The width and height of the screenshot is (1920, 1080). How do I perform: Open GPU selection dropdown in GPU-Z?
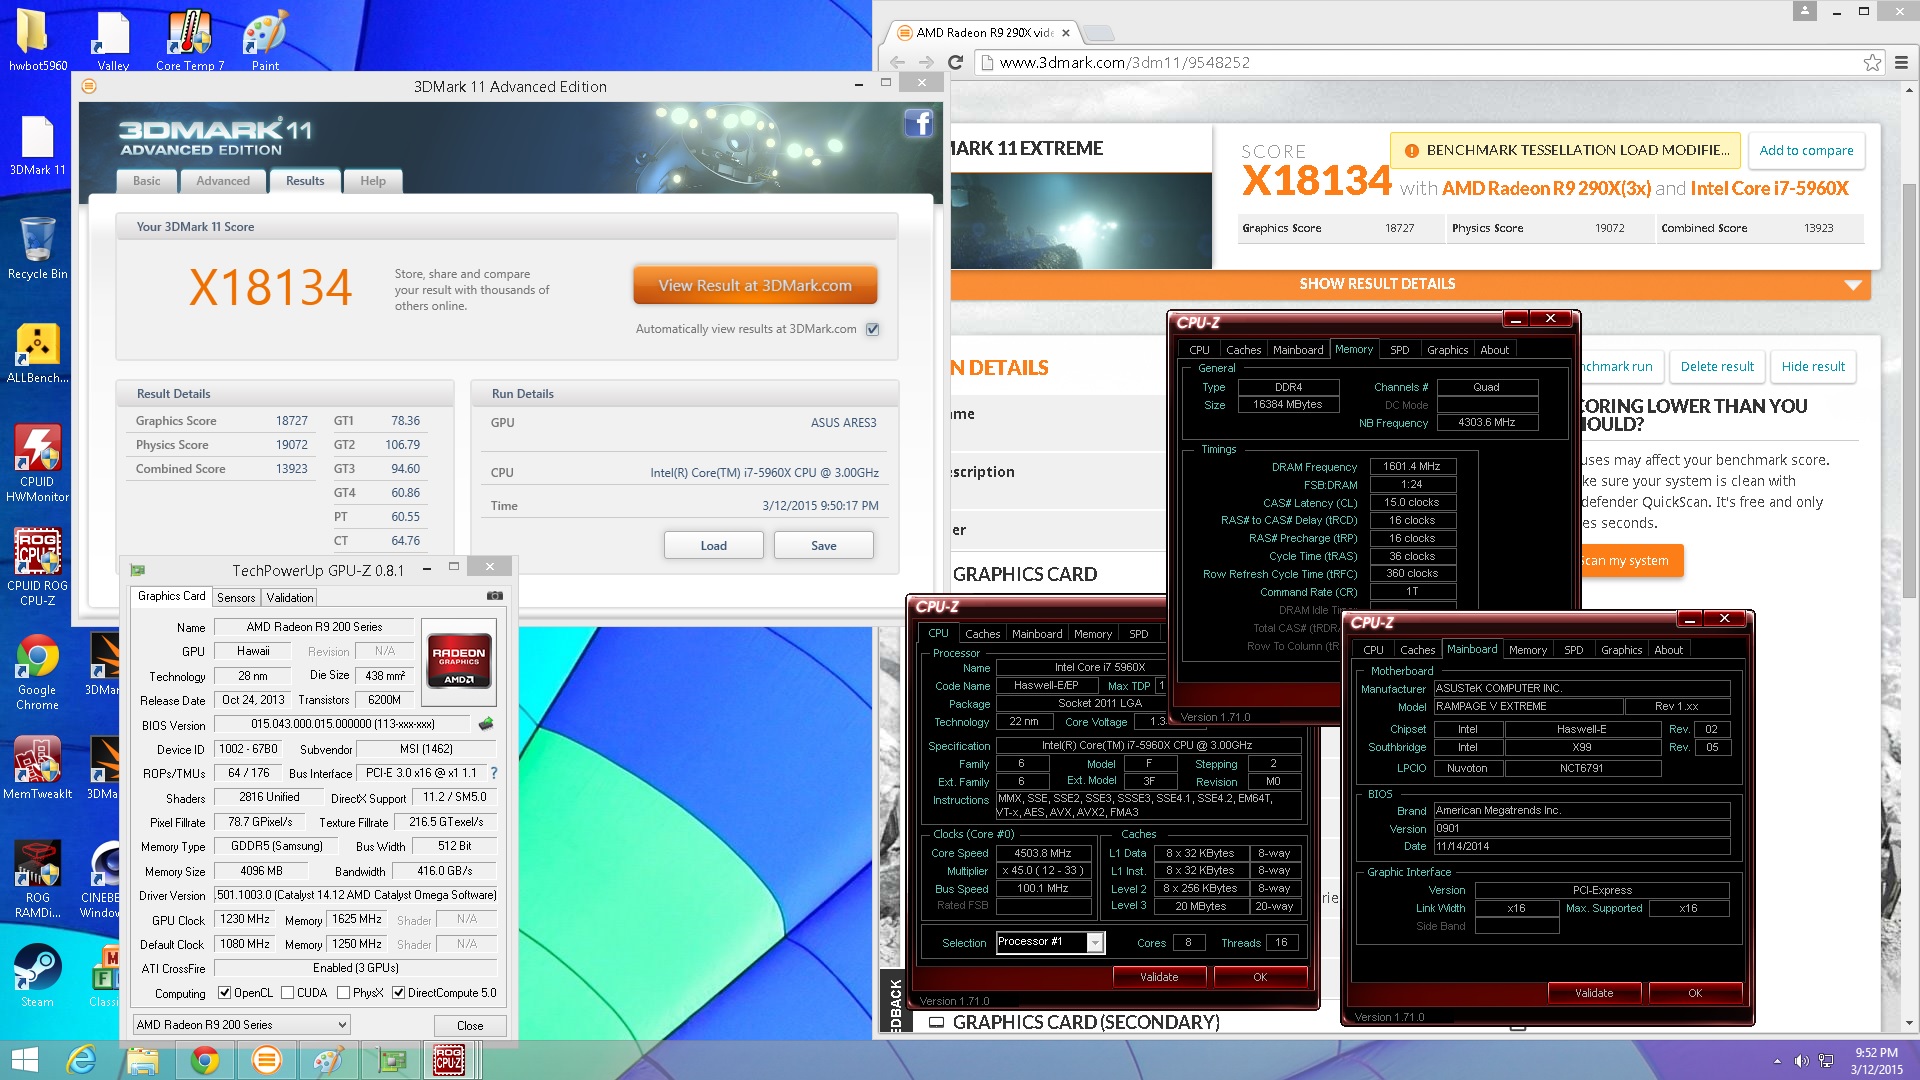coord(241,1025)
